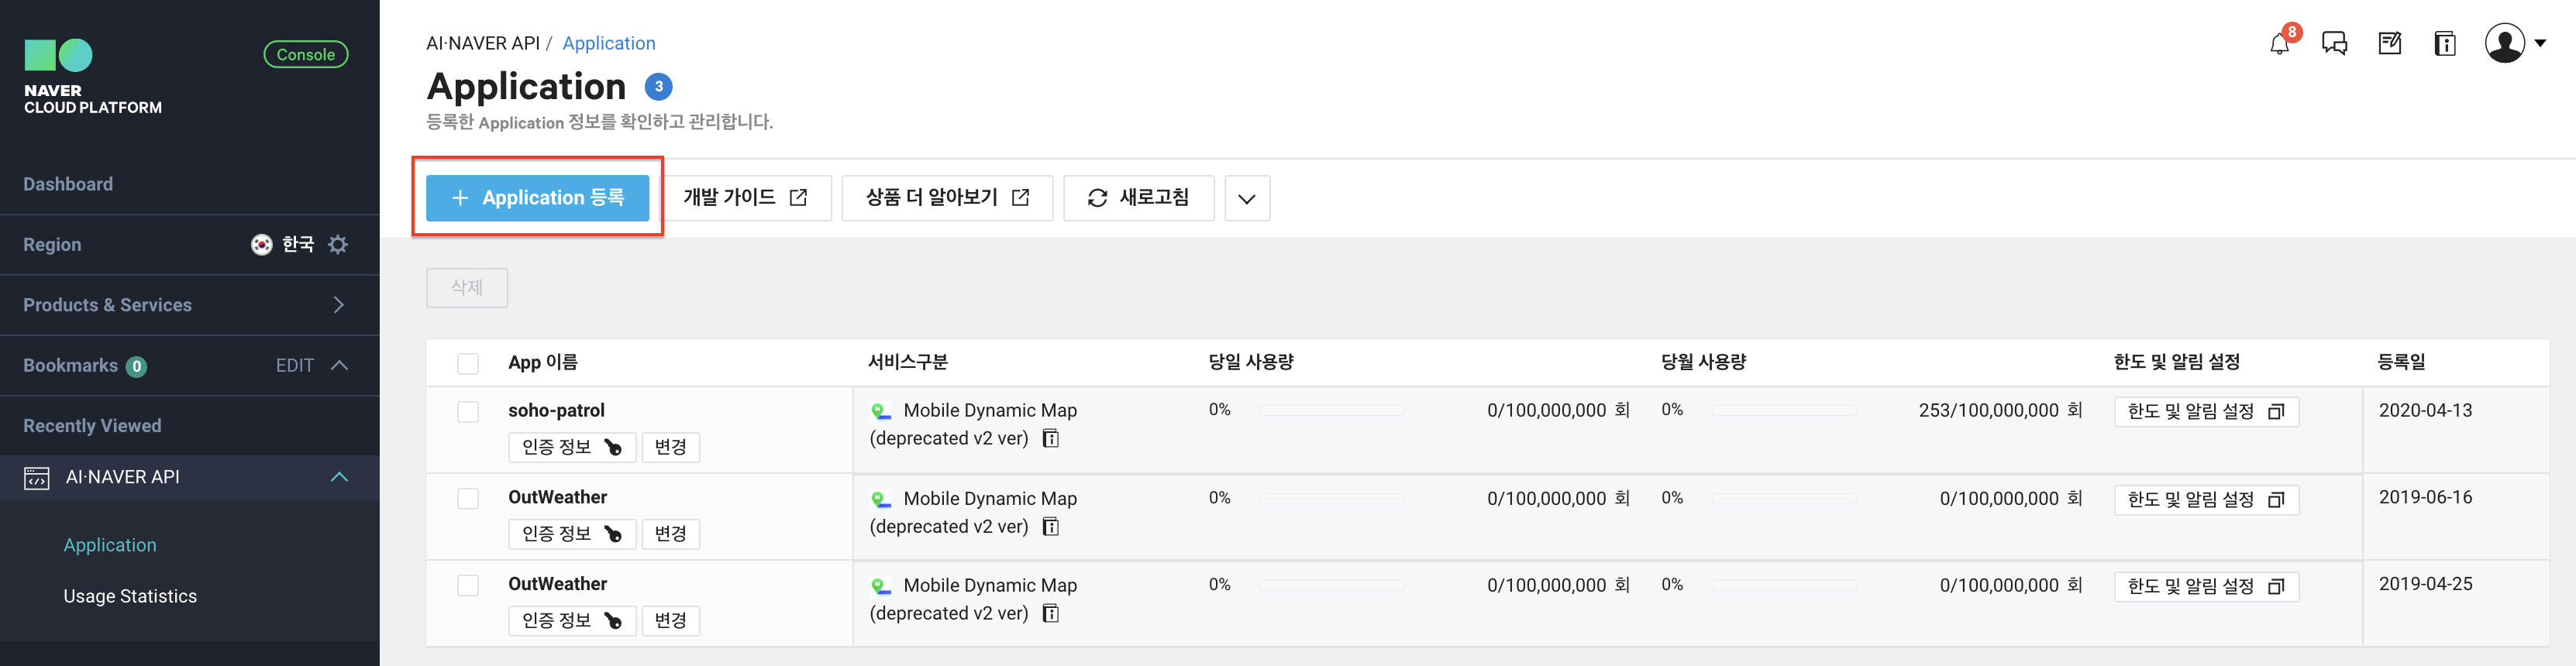Screen dimensions: 2576x666
Task: Check the OutWeather 2019-06-16 row checkbox
Action: click(x=468, y=498)
